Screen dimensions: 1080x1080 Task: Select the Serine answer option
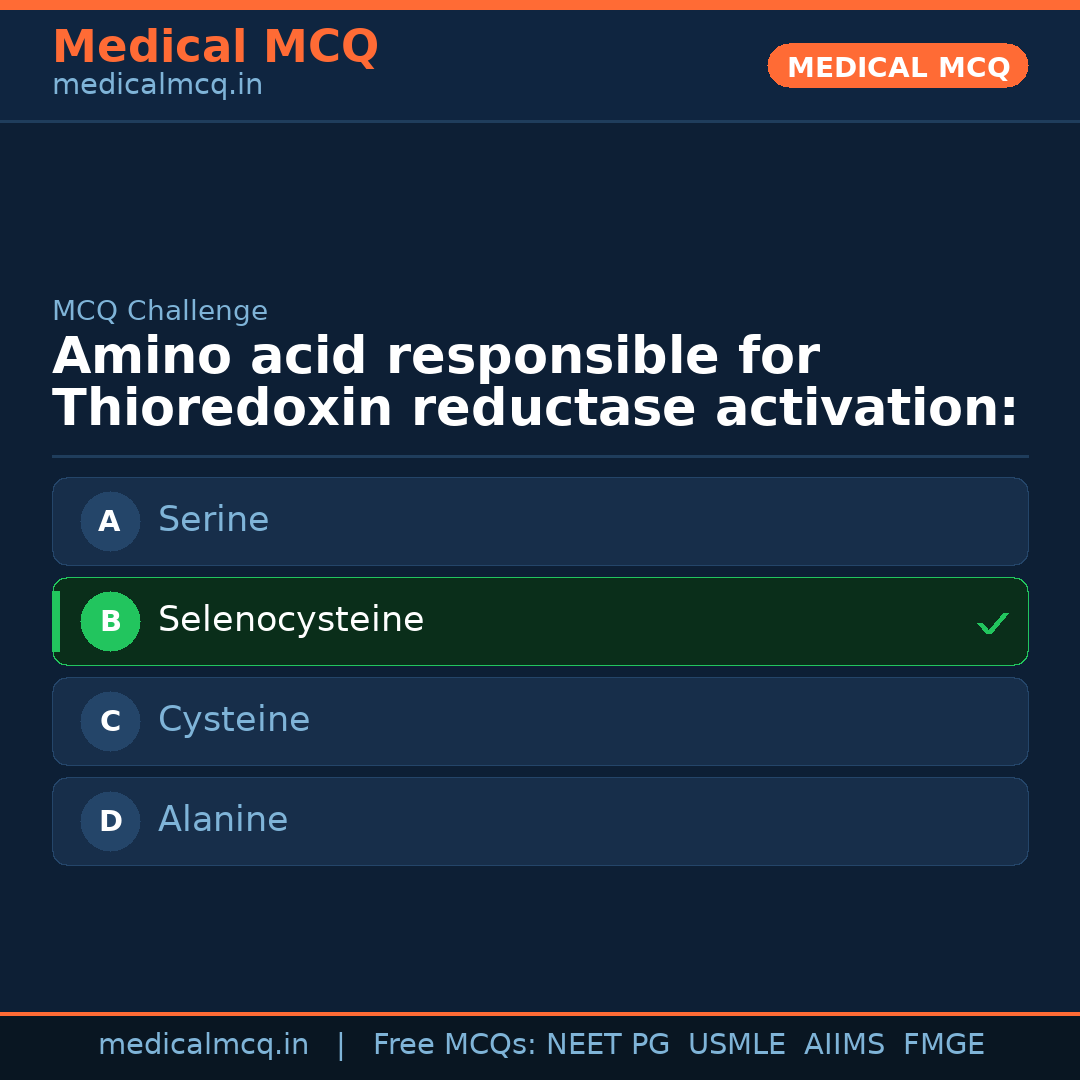pos(540,521)
